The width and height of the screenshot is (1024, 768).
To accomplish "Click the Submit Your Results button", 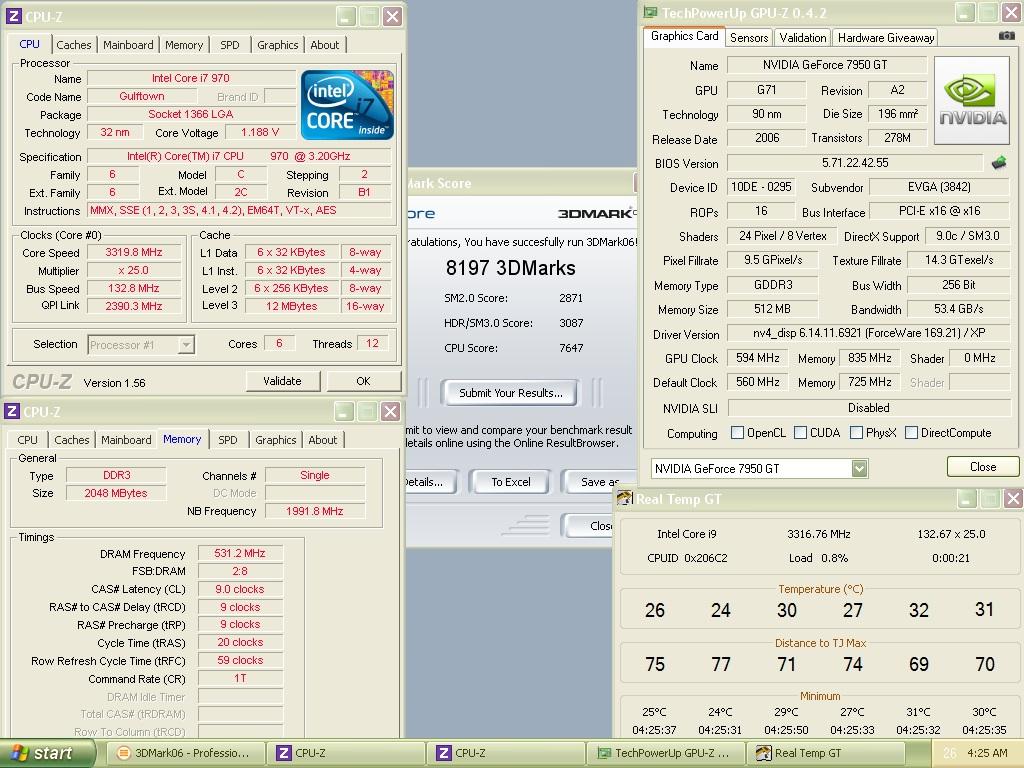I will click(509, 392).
